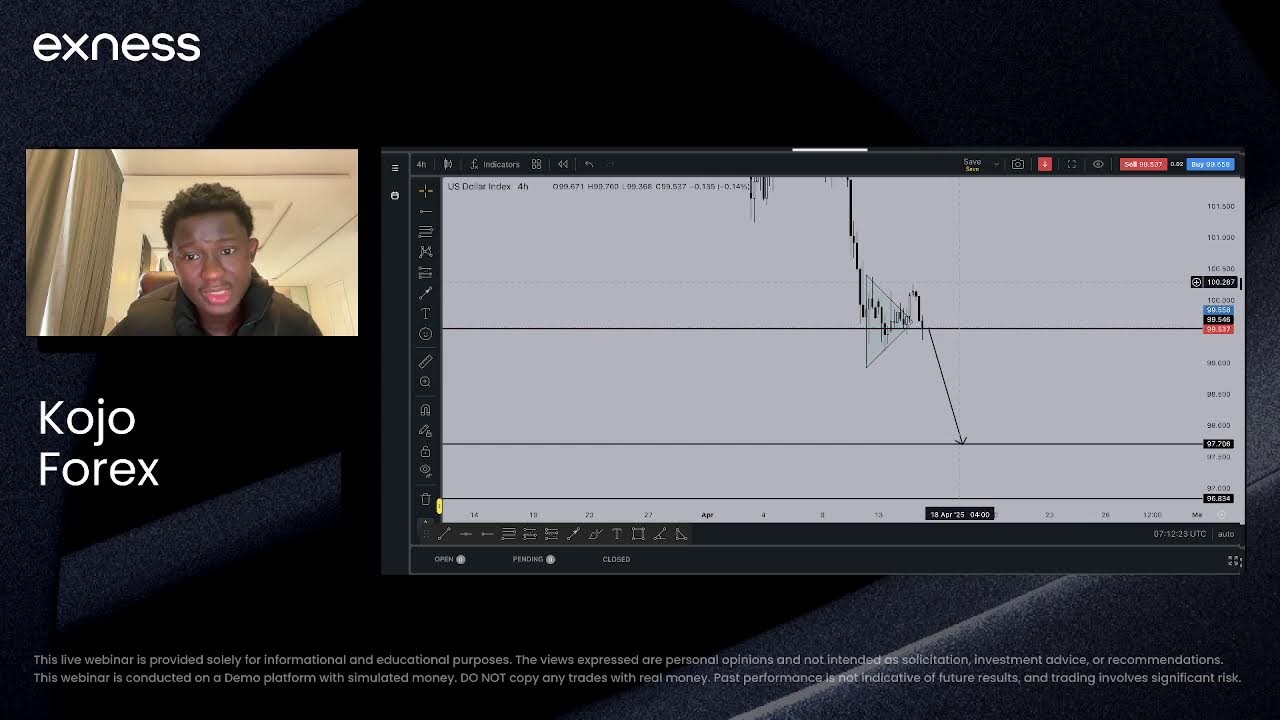Select the 96.834 horizontal line price label
Screen dimensions: 1280x720
(x=1218, y=498)
